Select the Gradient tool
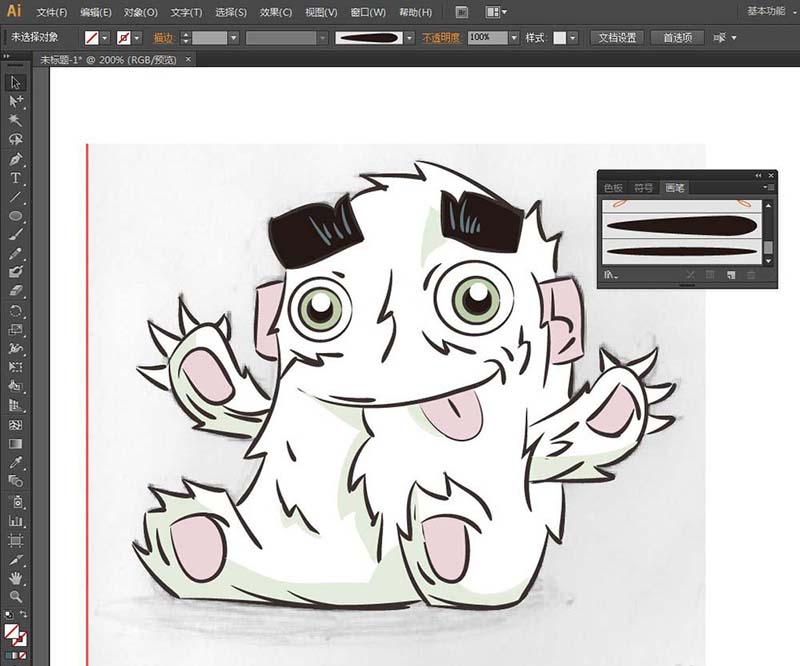Image resolution: width=800 pixels, height=666 pixels. (x=15, y=443)
